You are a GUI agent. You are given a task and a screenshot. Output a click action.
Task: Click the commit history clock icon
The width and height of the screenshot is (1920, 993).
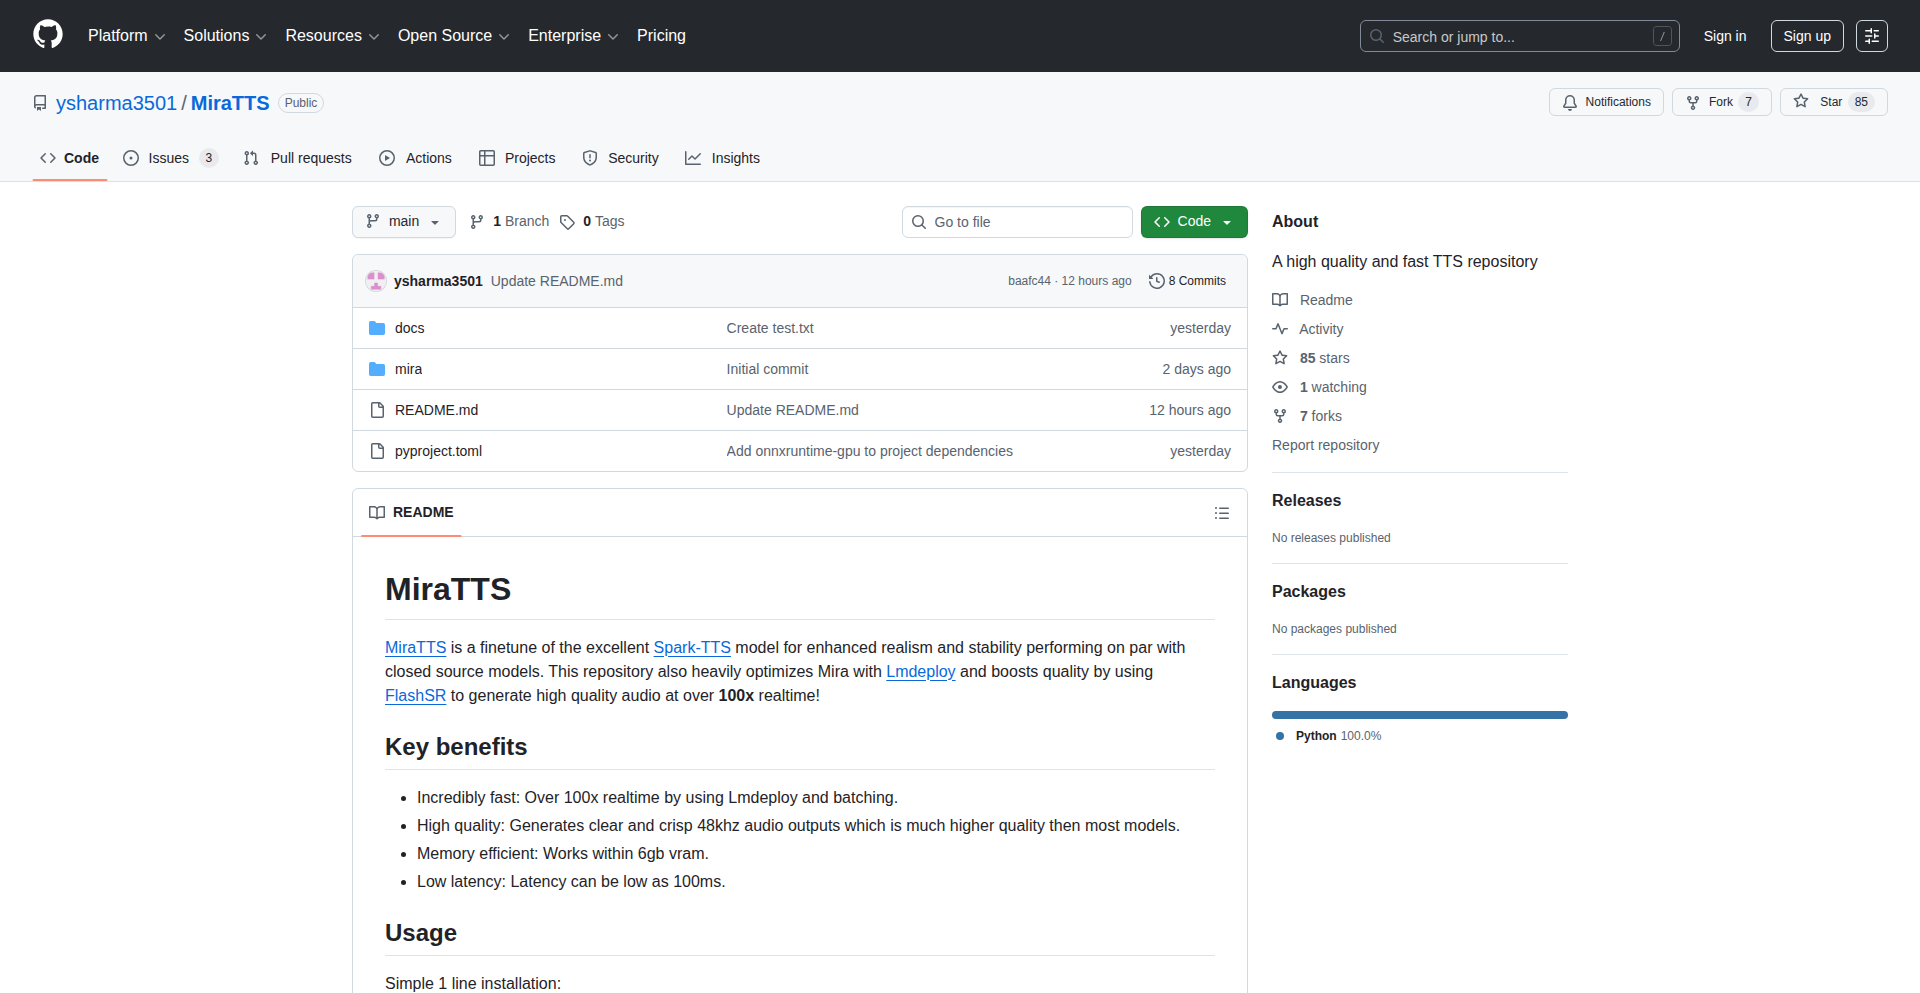[x=1156, y=281]
